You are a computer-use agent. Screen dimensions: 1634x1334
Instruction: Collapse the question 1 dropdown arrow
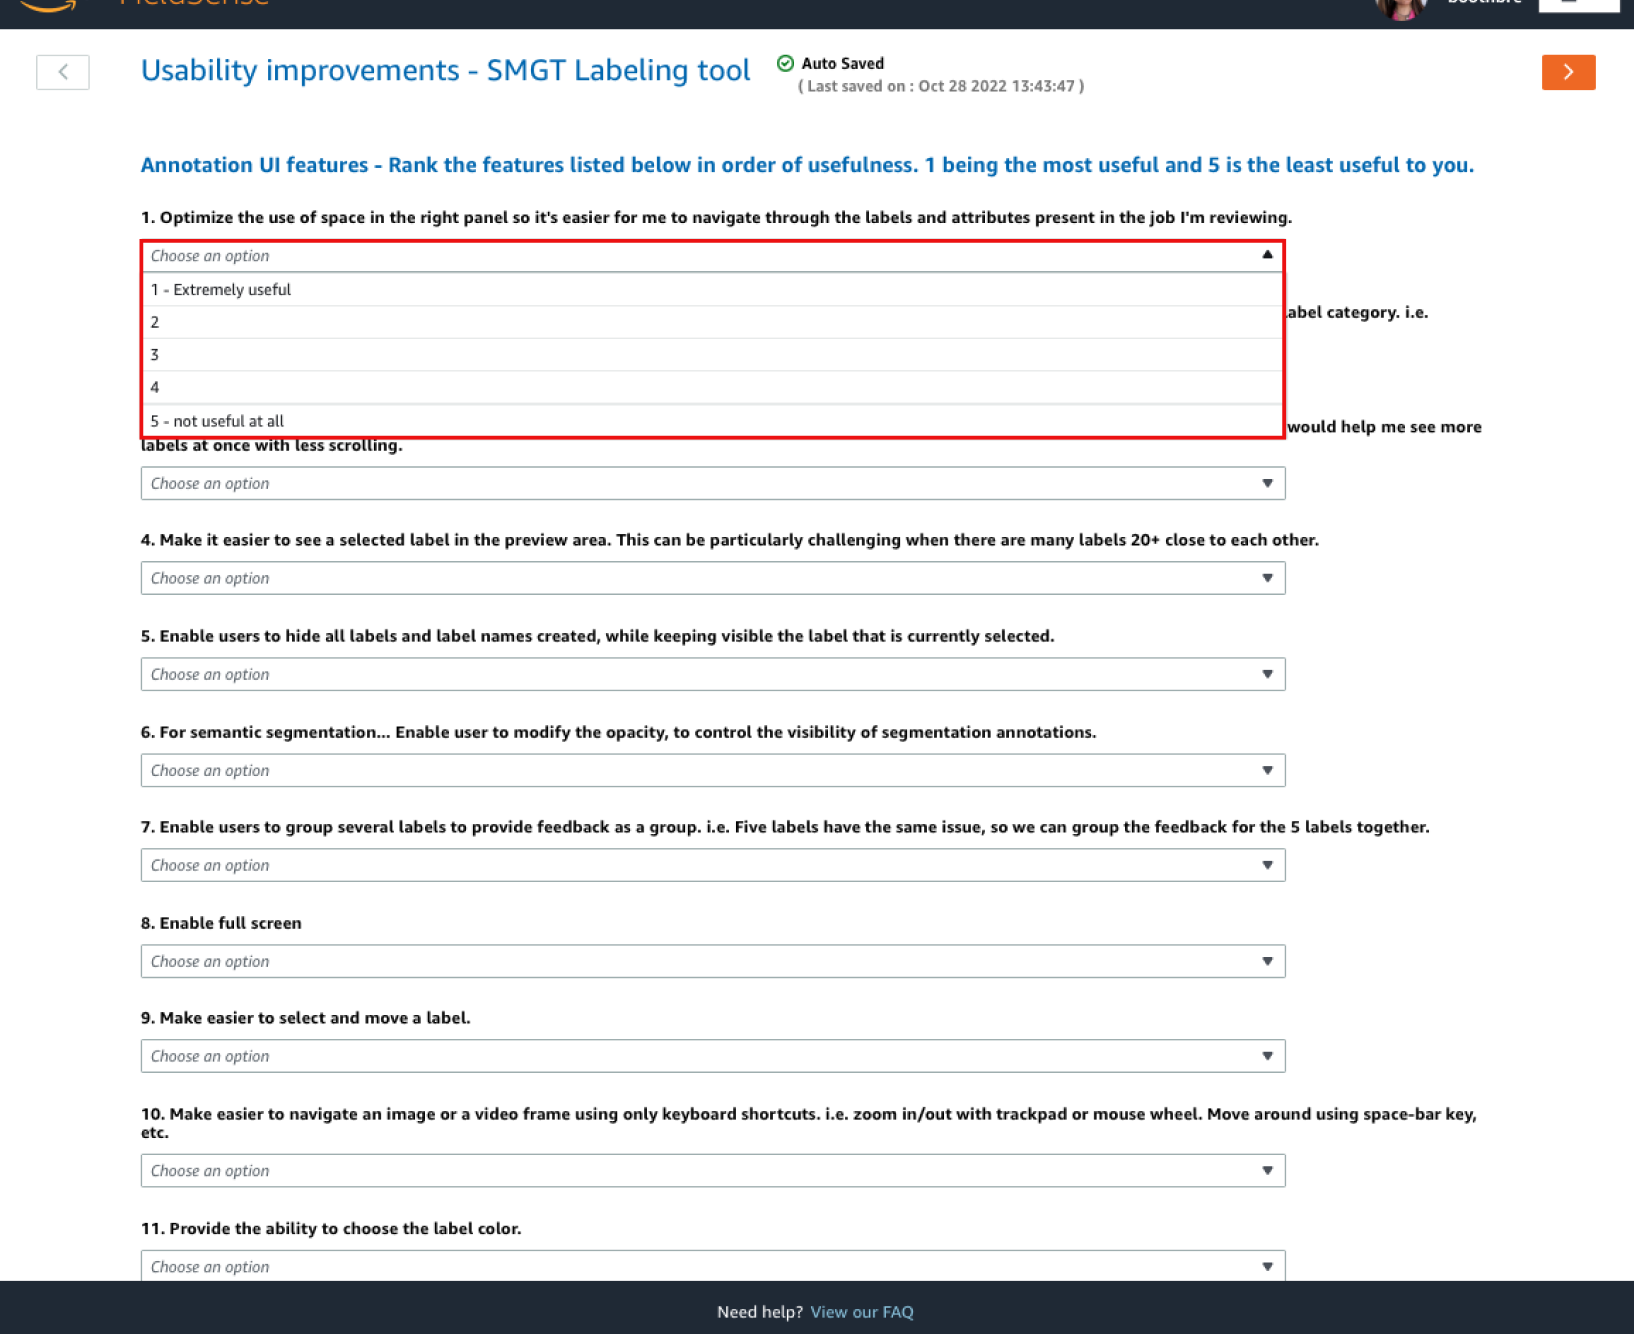(x=1267, y=255)
